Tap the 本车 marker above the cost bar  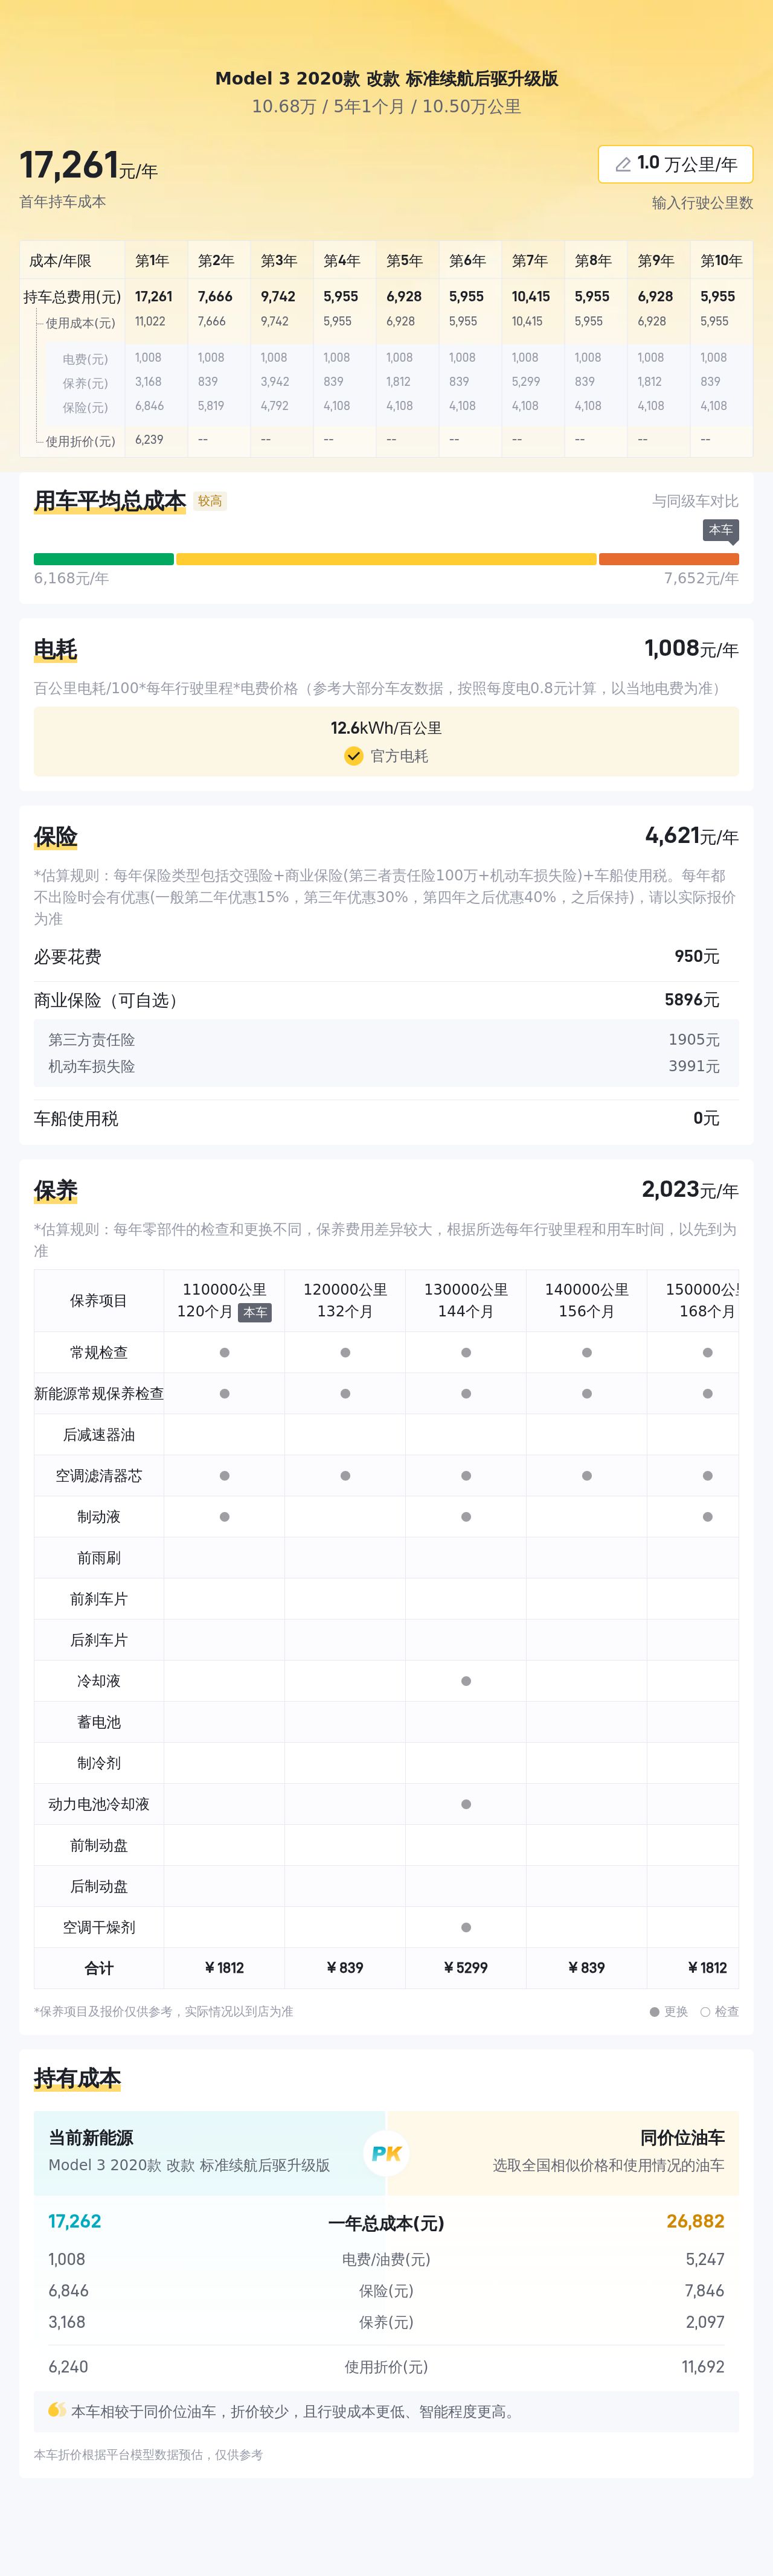tap(721, 530)
